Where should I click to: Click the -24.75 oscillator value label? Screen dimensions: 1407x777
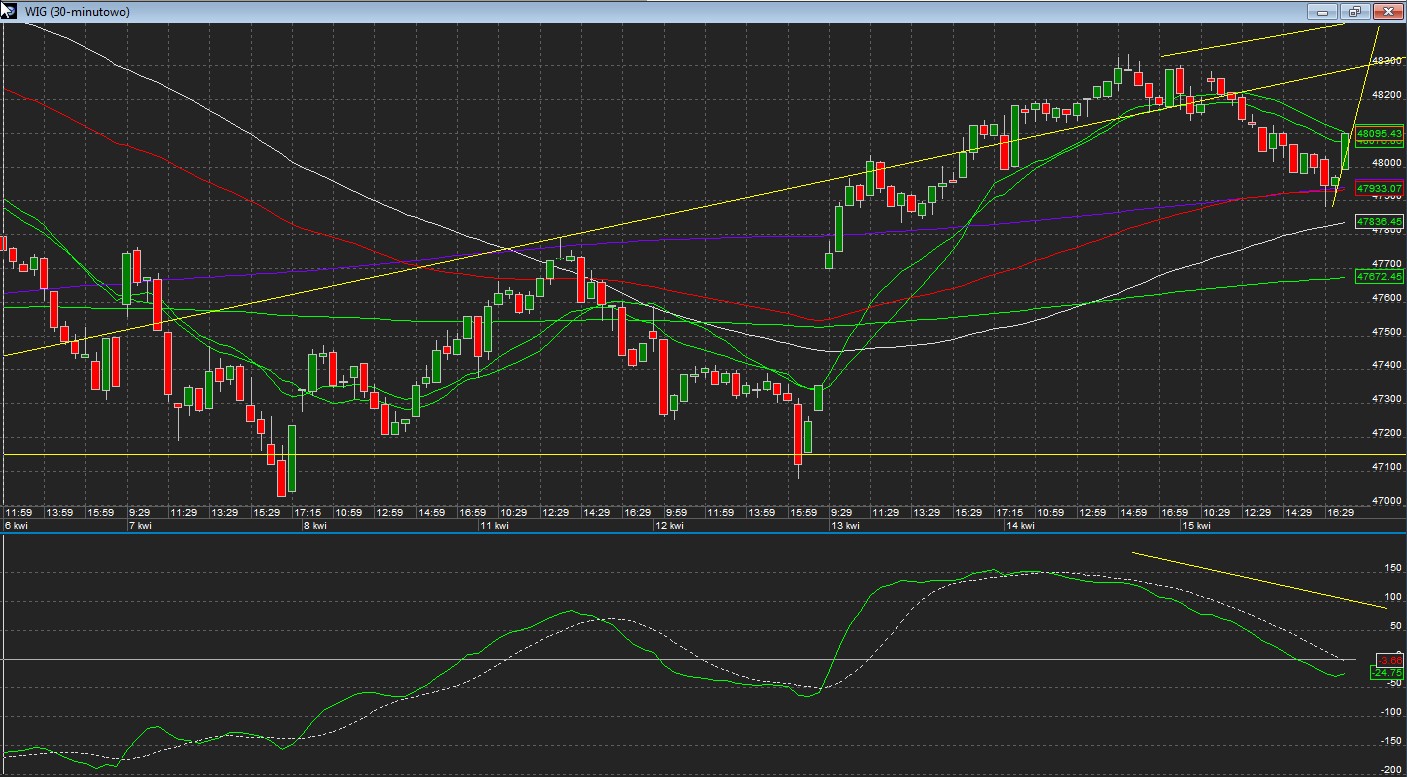[x=1387, y=673]
